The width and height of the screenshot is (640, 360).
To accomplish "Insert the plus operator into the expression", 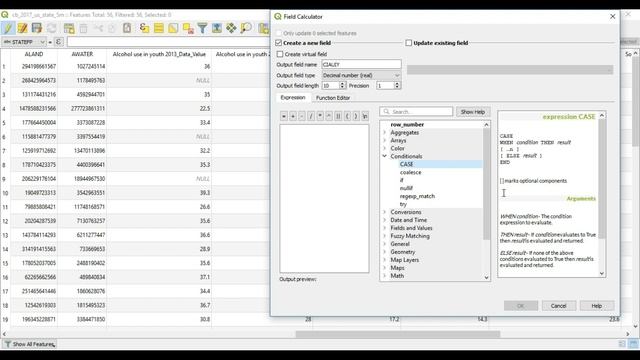I will click(293, 116).
